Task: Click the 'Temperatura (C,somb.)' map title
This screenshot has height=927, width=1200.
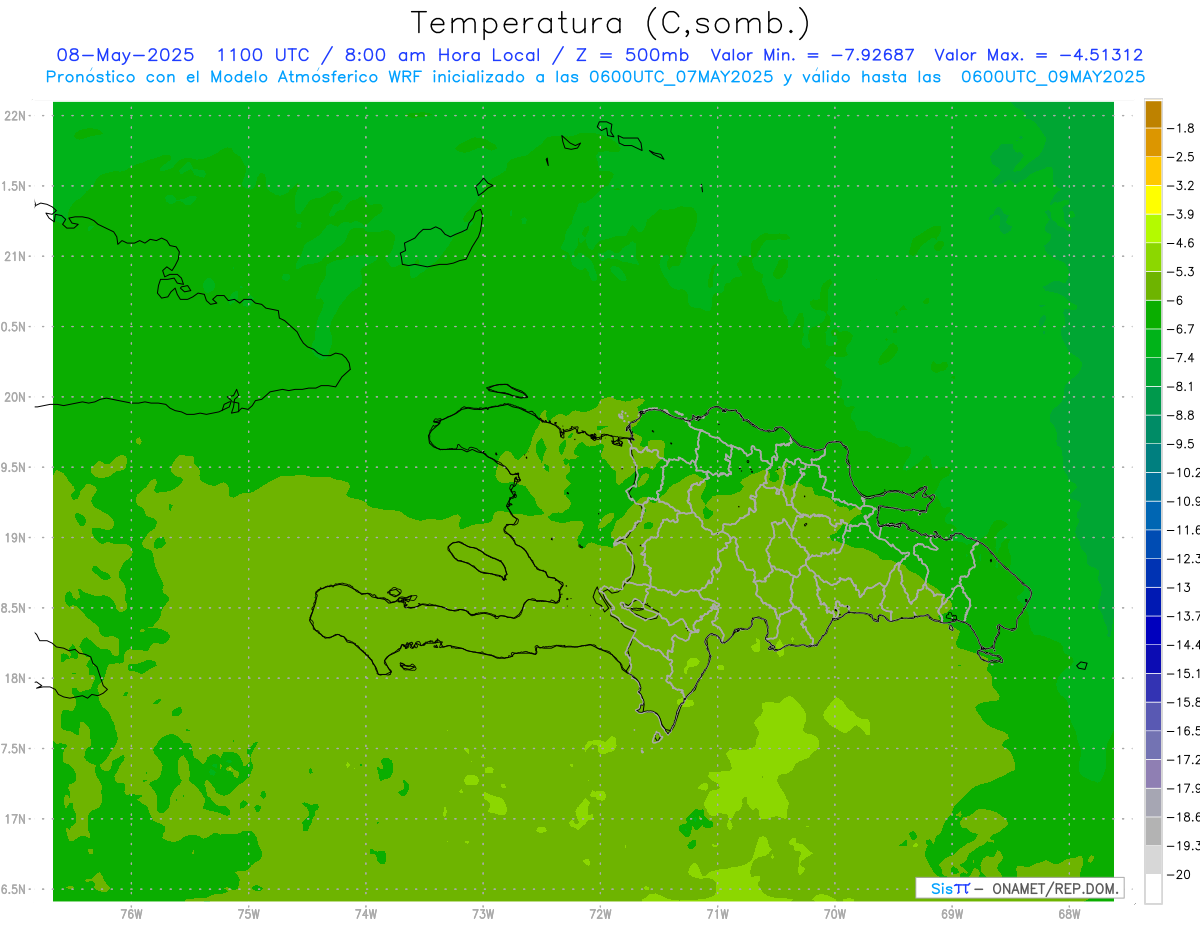Action: (x=611, y=23)
